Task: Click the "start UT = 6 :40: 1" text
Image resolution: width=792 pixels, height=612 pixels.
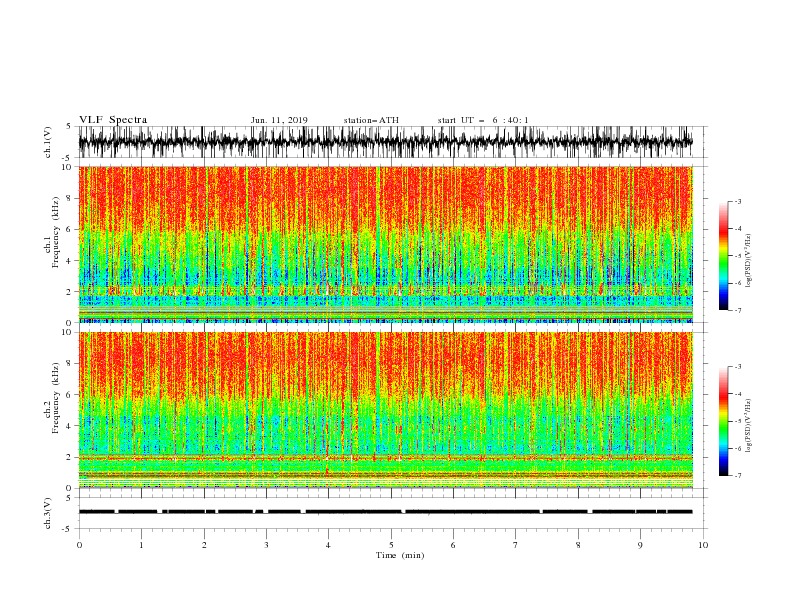Action: pos(483,120)
